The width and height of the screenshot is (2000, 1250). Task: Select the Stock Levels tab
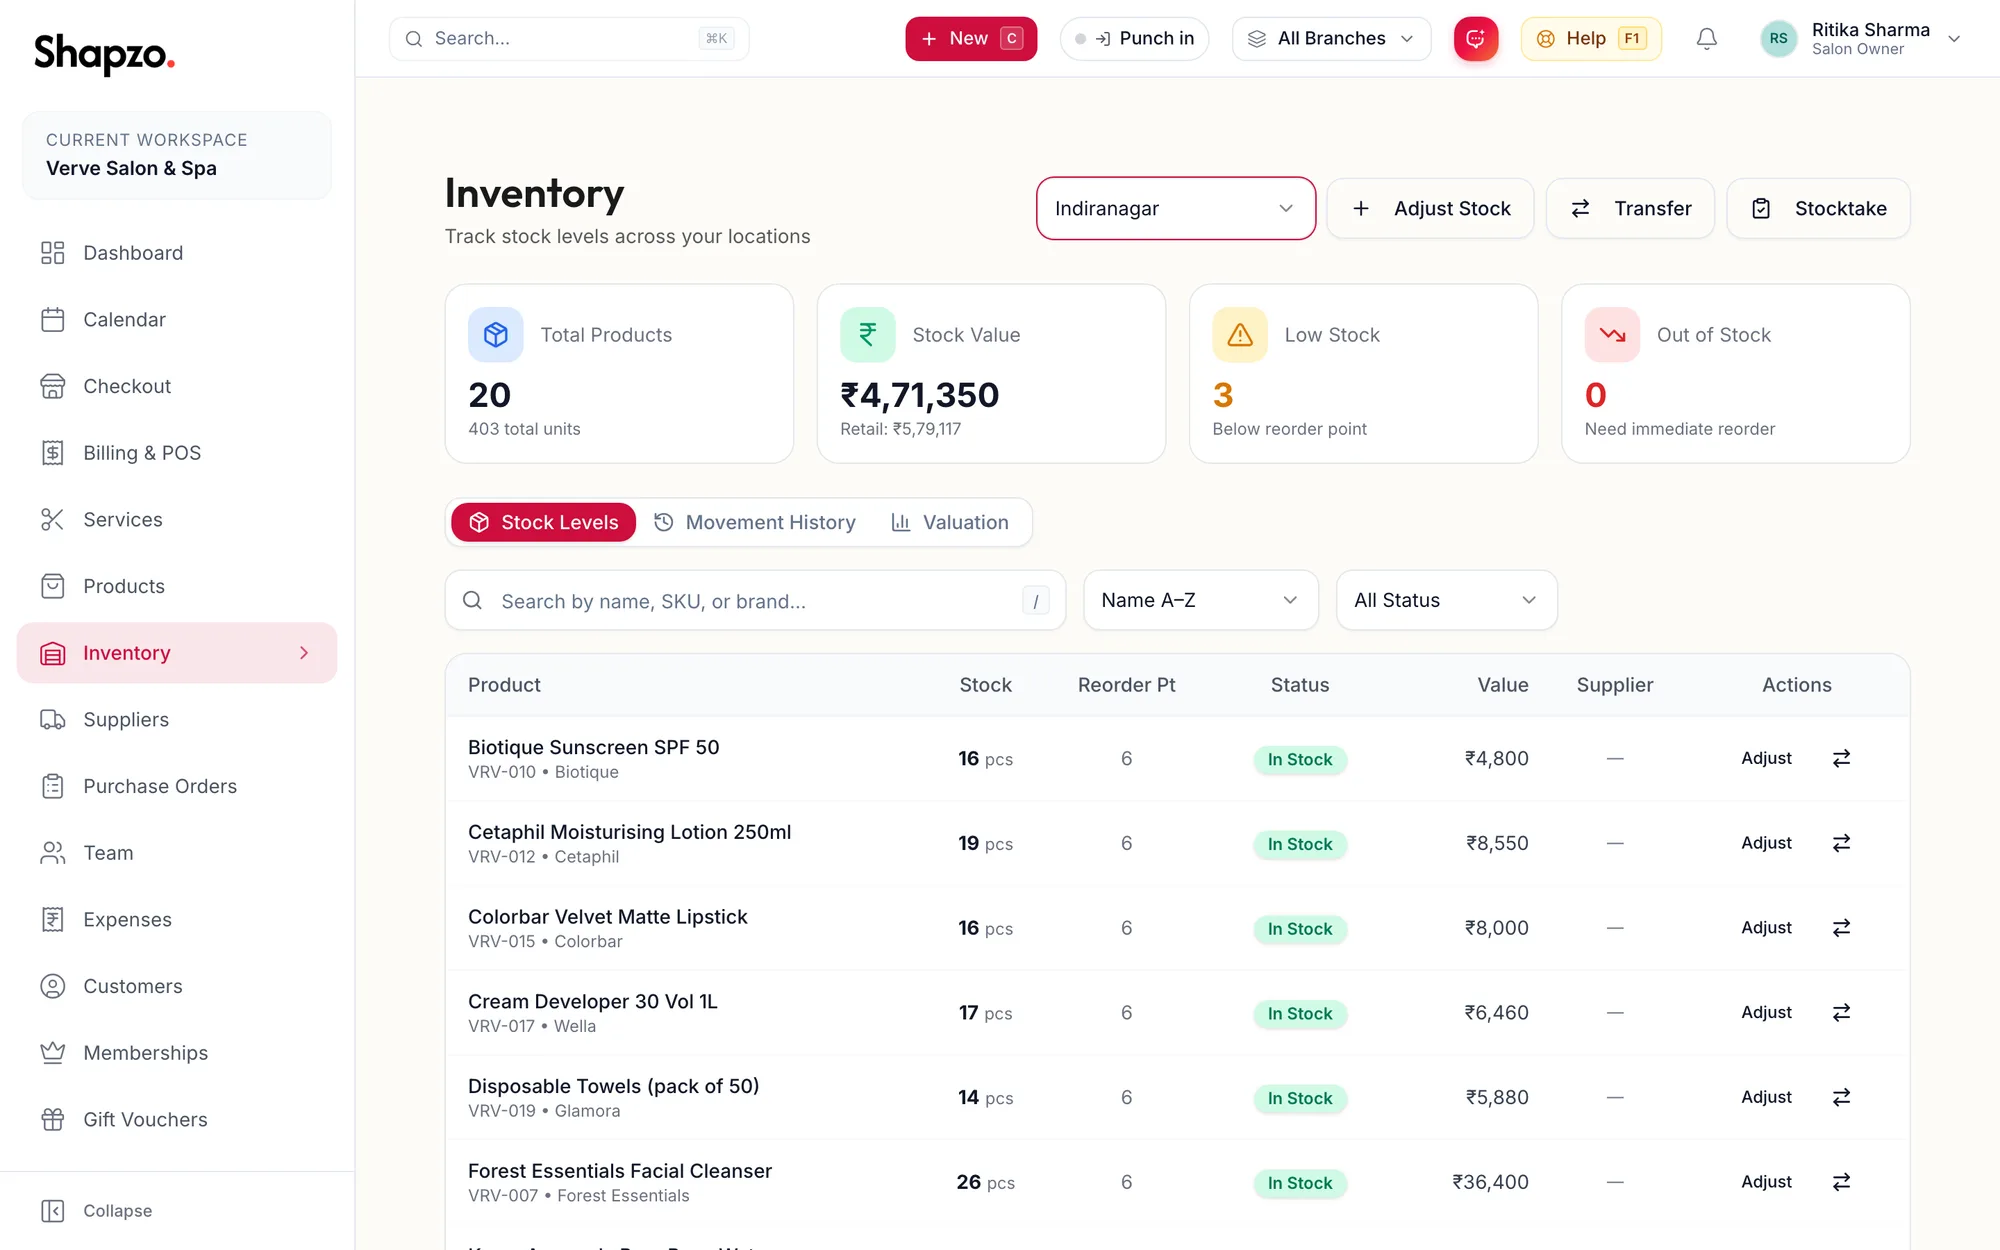coord(544,523)
